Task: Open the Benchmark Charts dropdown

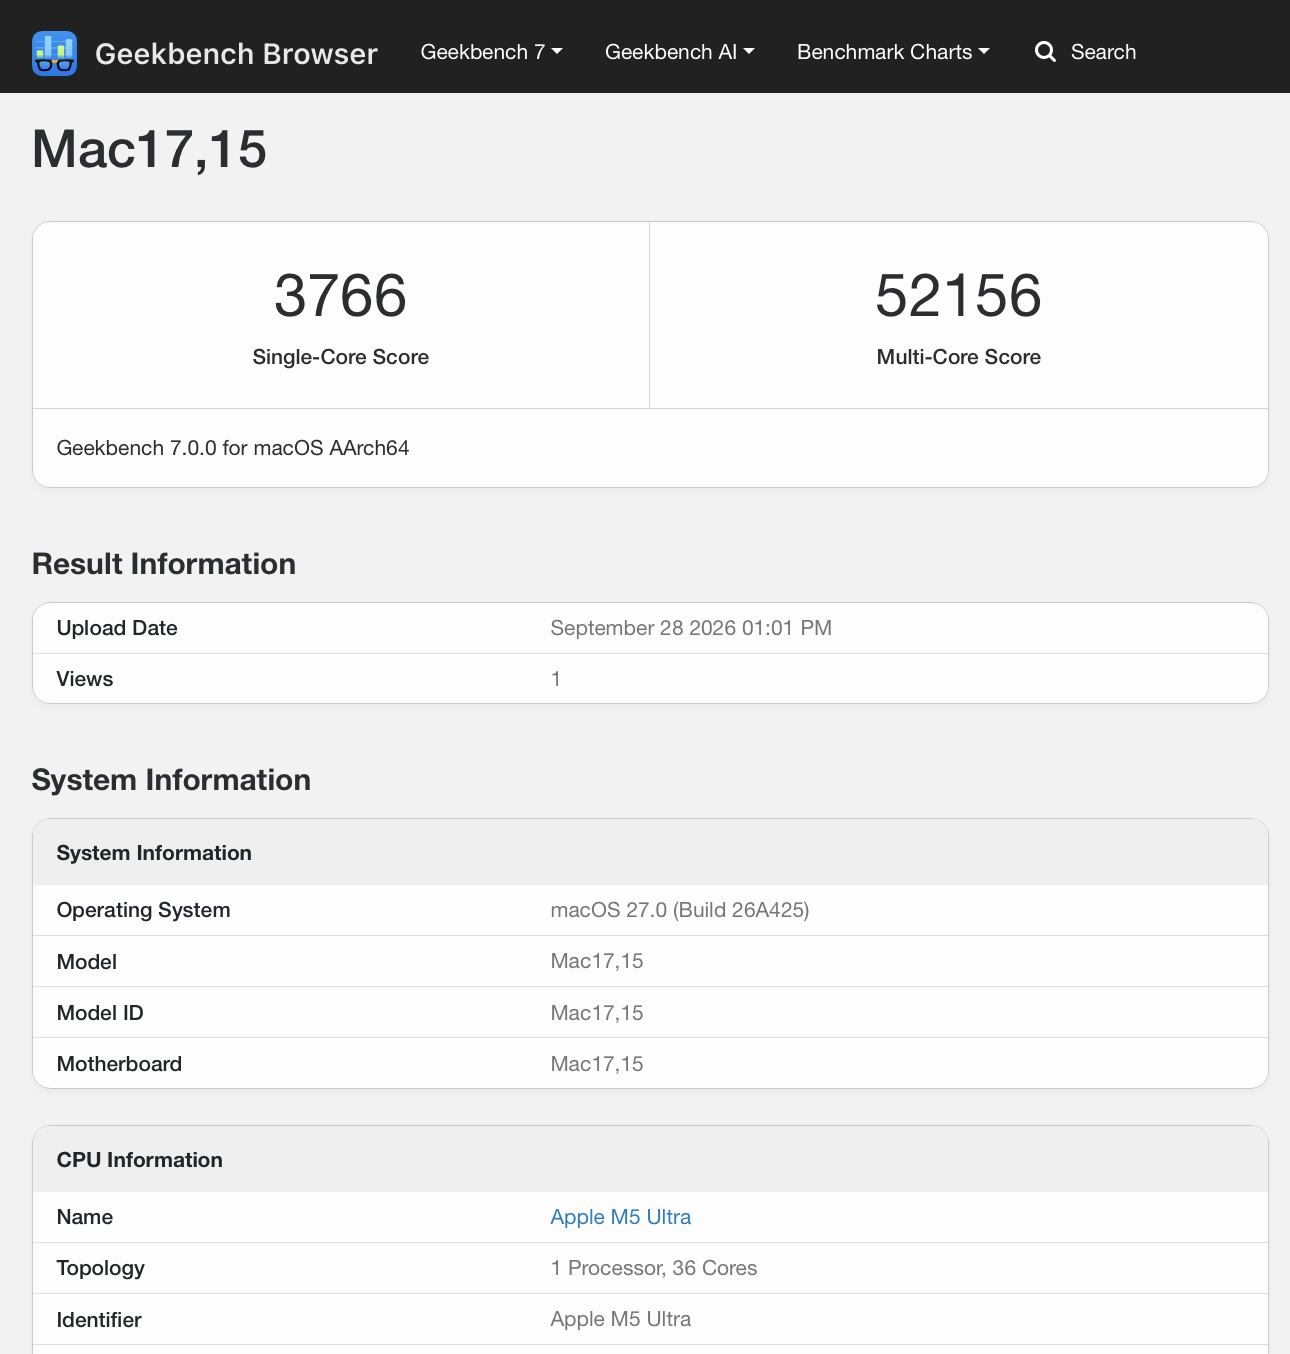Action: tap(893, 52)
